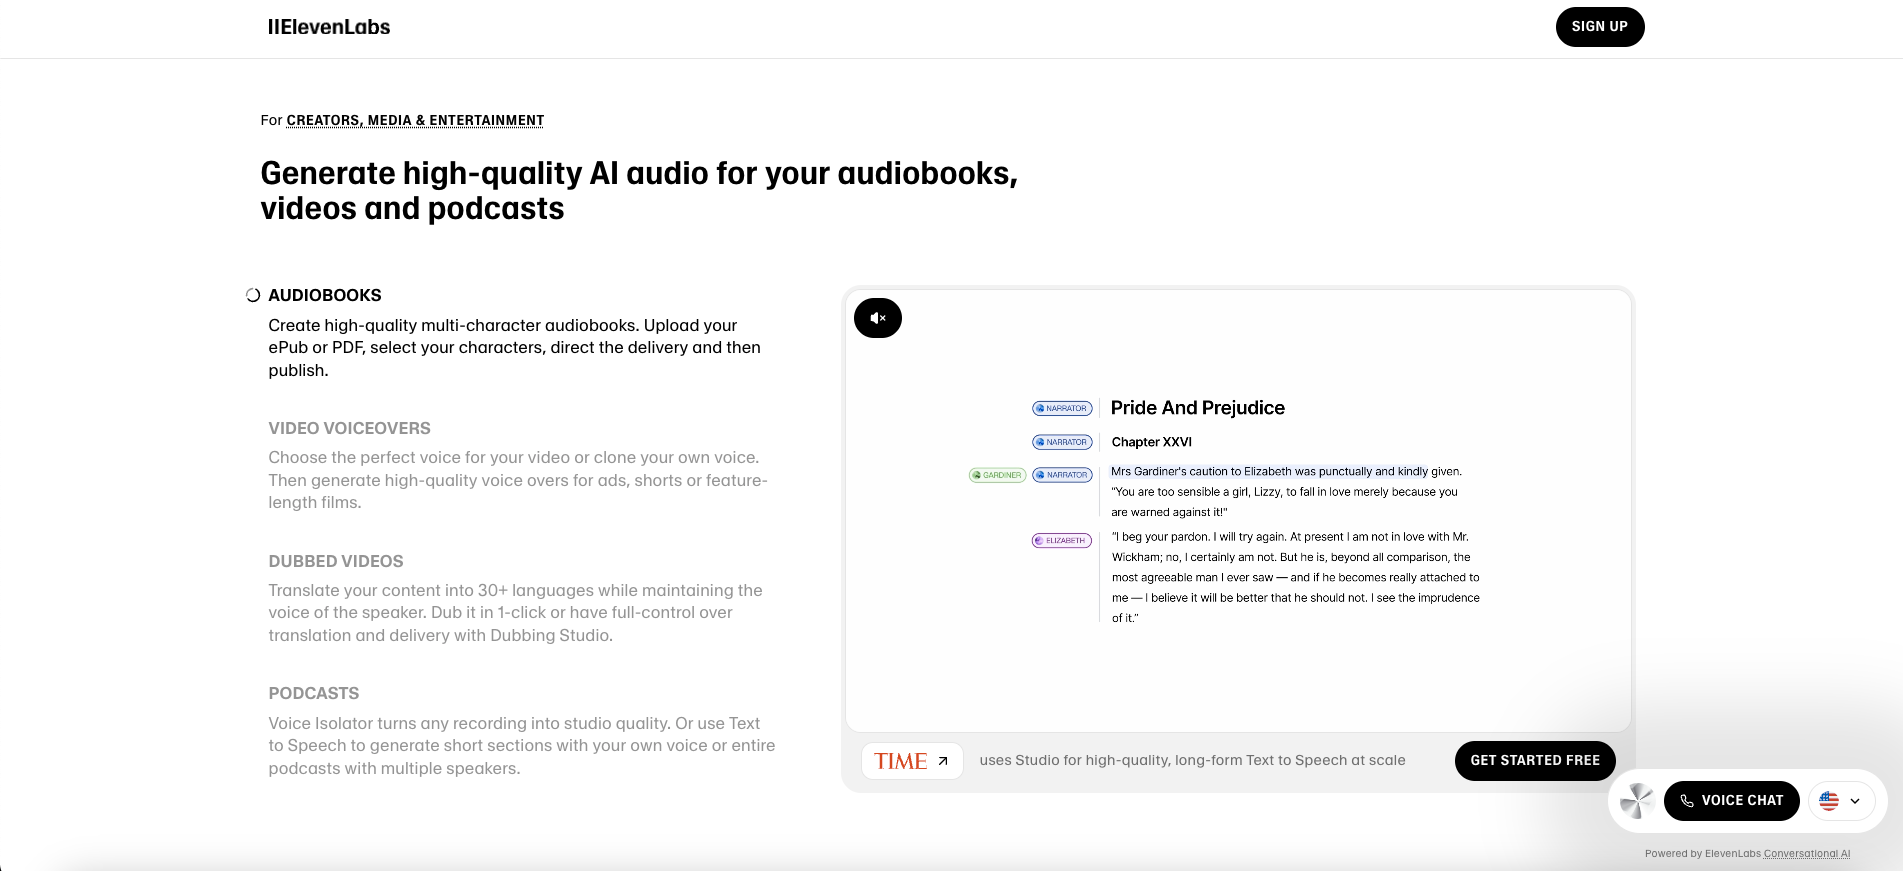
Task: Open the Conversational AI link
Action: pos(1806,854)
